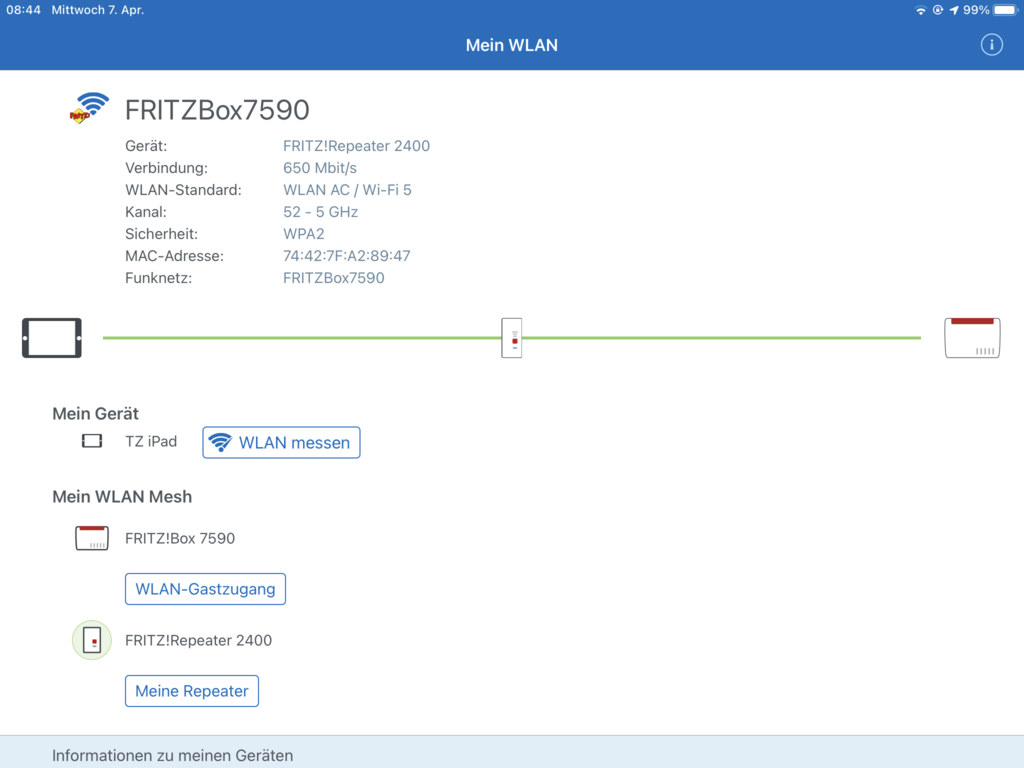
Task: Click the WLAN AC / Wi-Fi 5 value
Action: 347,190
